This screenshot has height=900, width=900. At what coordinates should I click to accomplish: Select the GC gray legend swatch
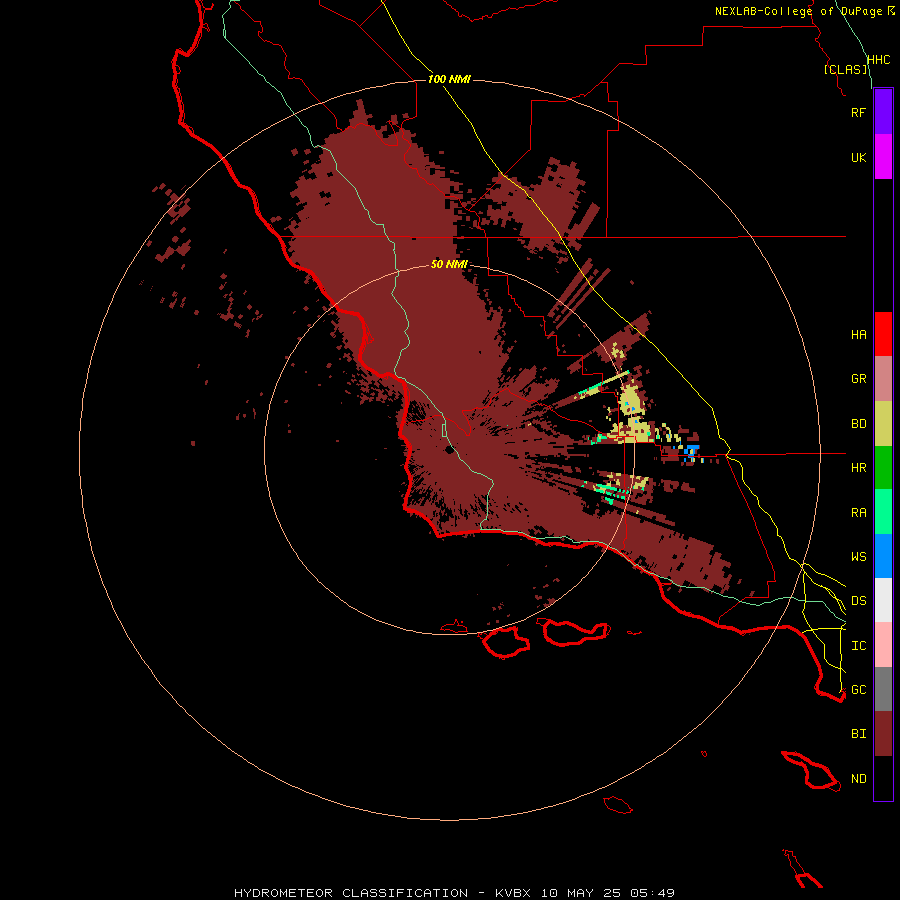pyautogui.click(x=883, y=689)
